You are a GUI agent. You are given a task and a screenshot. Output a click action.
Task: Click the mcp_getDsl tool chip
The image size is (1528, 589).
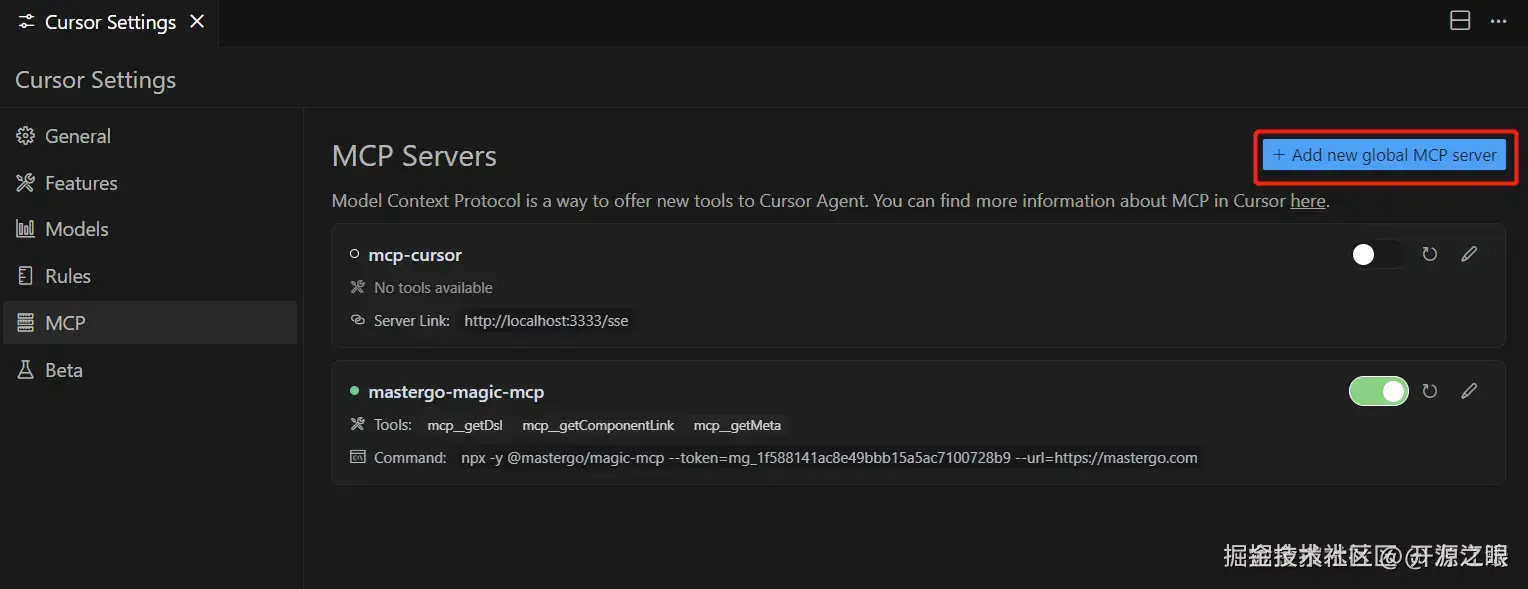[464, 425]
